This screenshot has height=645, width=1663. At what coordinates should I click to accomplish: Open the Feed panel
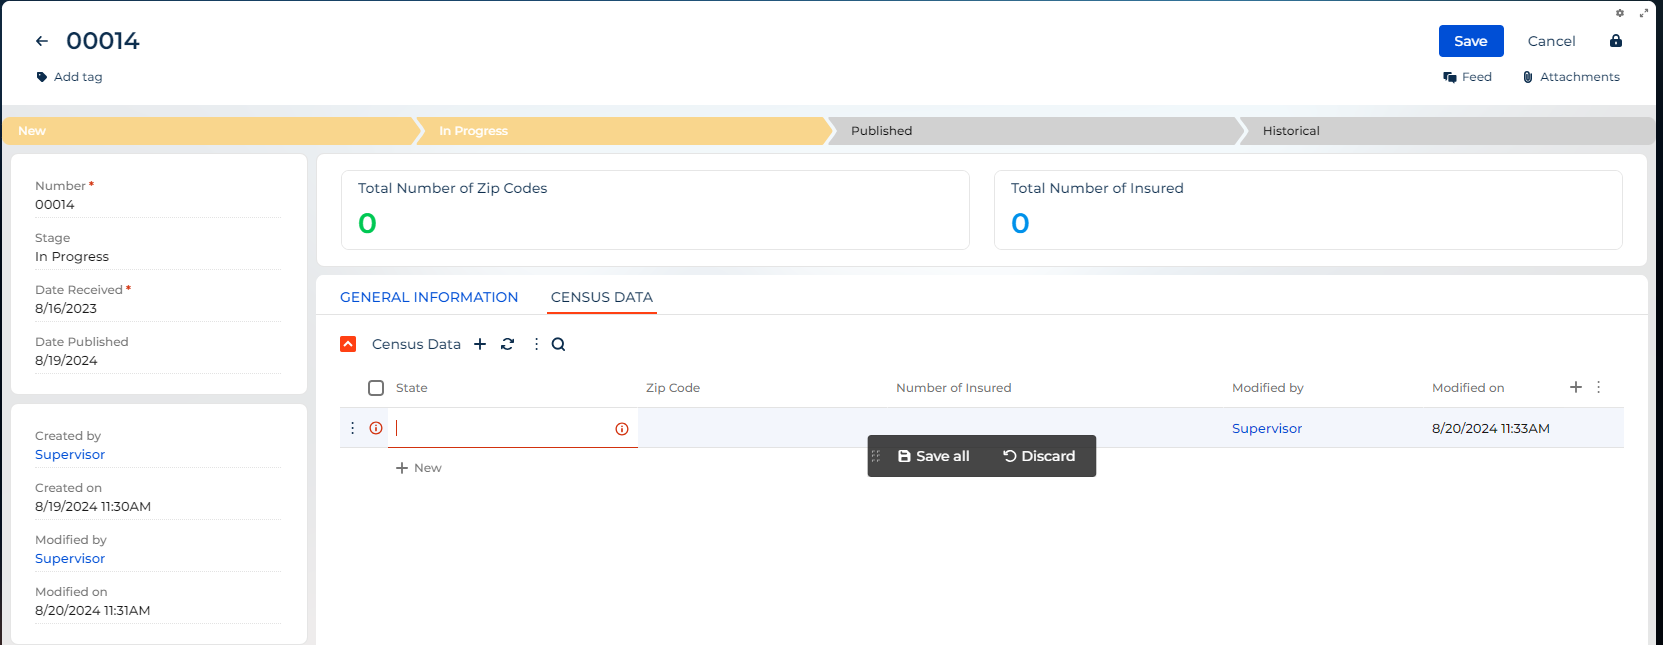click(x=1467, y=77)
